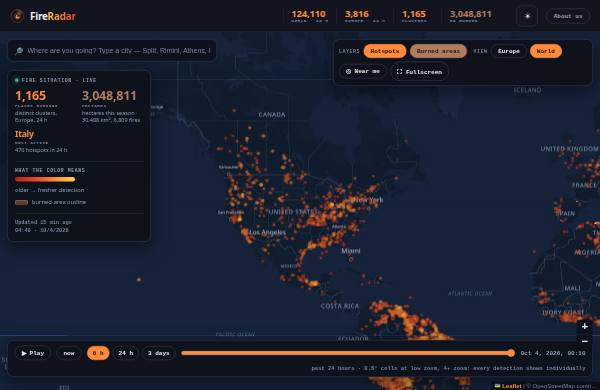This screenshot has width=600, height=390.
Task: Select the 6 h time window
Action: [98, 353]
